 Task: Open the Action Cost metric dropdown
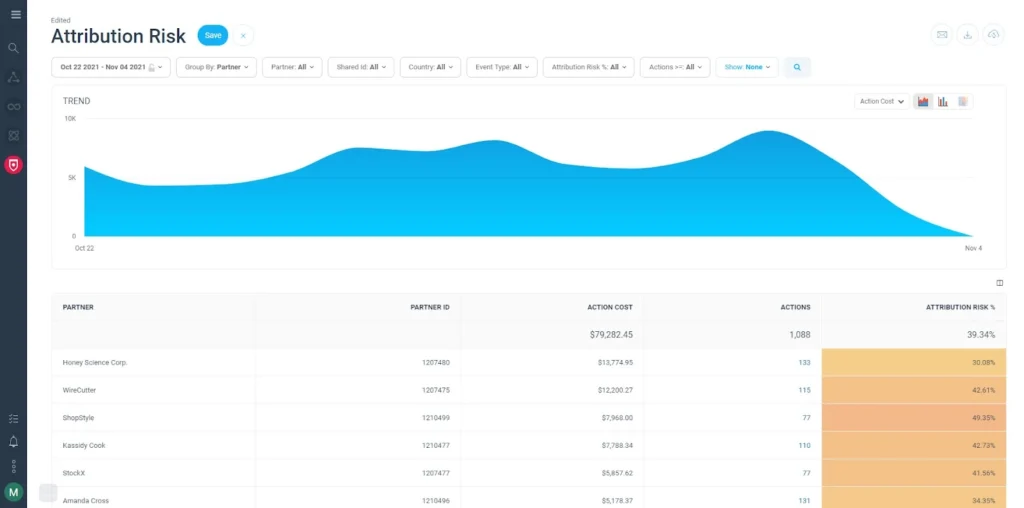click(x=882, y=101)
